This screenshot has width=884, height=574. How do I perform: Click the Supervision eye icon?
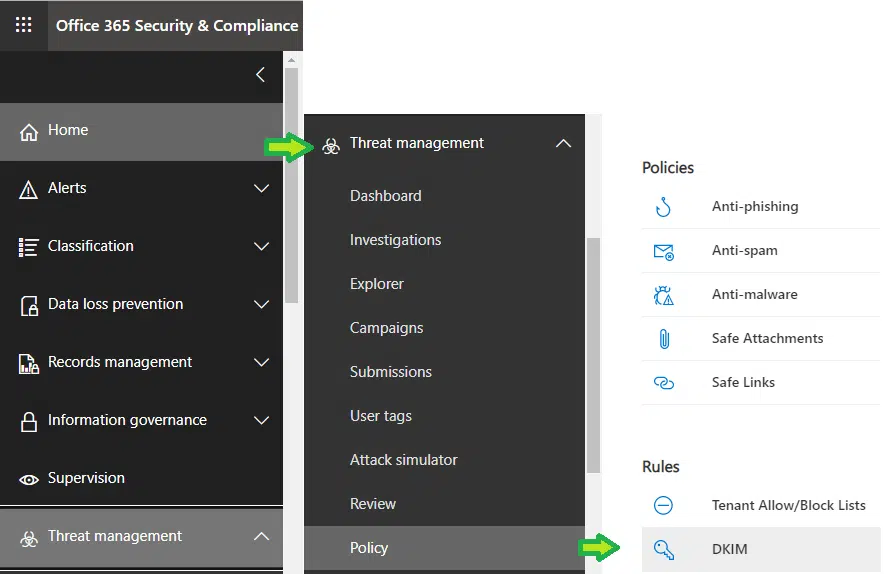point(29,479)
